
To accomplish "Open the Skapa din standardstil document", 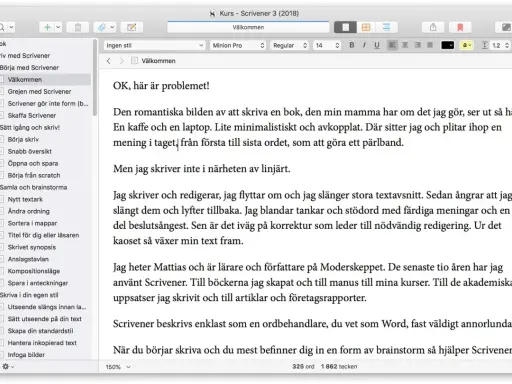I will 40,331.
